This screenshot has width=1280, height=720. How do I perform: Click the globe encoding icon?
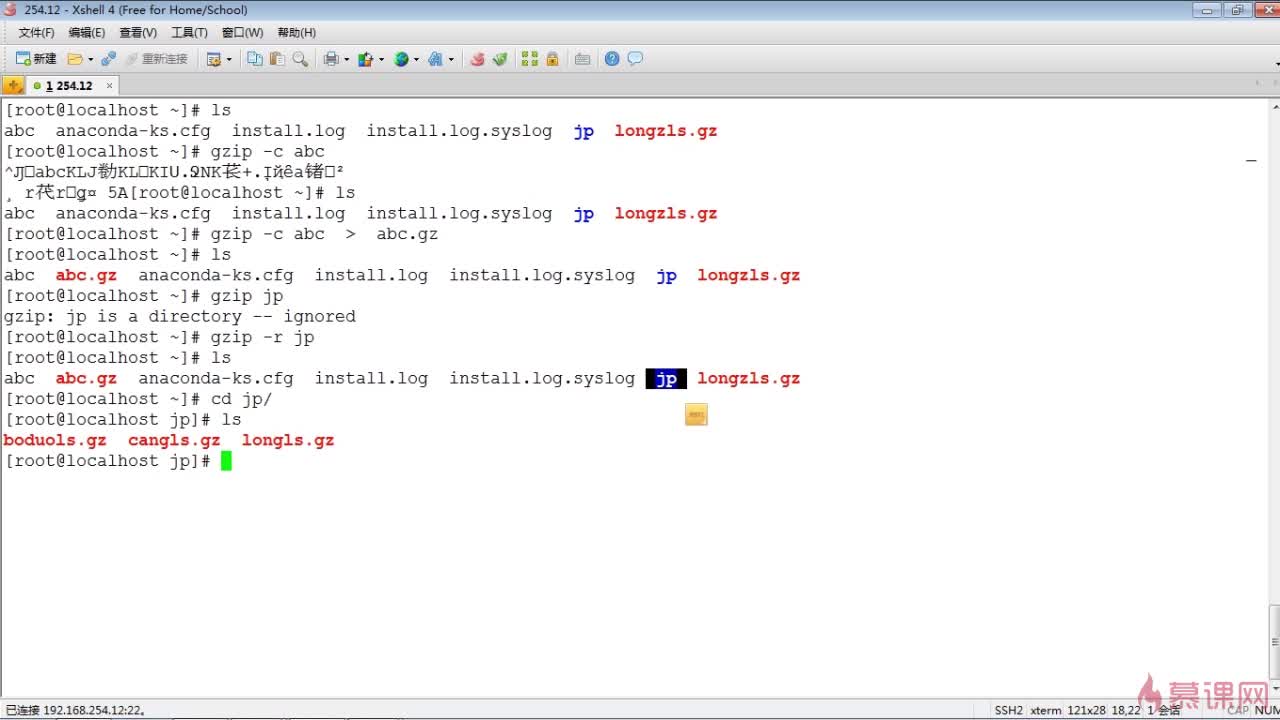pyautogui.click(x=401, y=59)
